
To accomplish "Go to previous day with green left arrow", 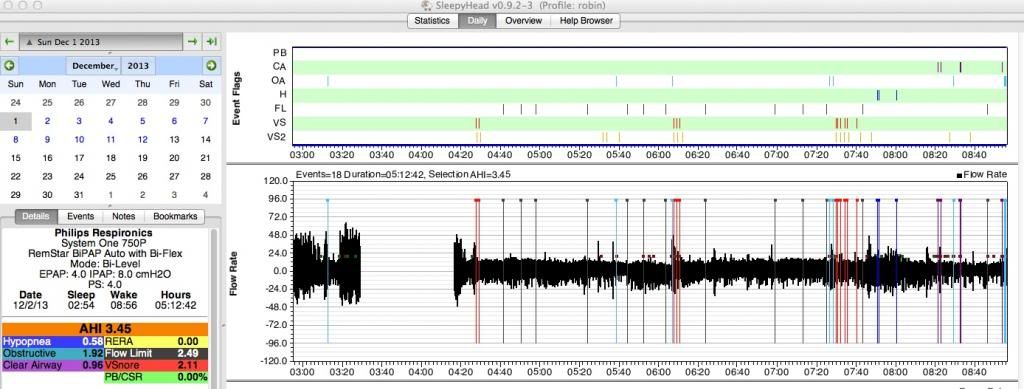I will click(x=9, y=42).
